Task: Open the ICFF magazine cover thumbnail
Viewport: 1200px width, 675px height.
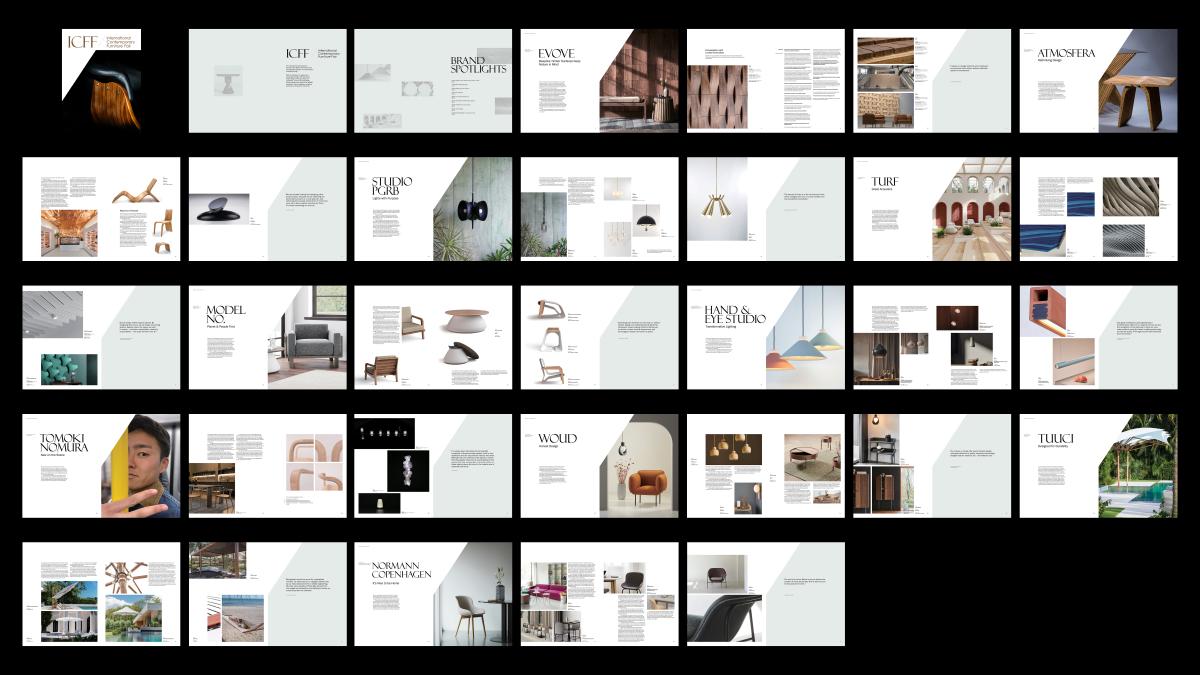Action: click(101, 80)
